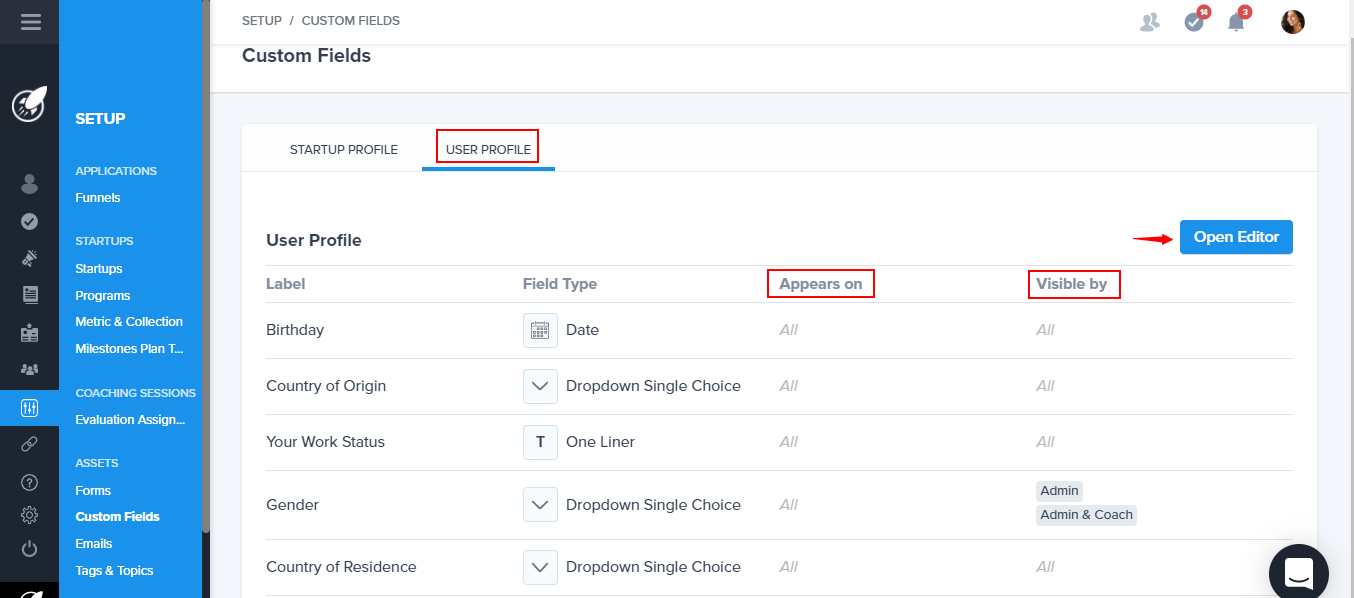Viewport: 1354px width, 598px height.
Task: Switch to the Startup Profile tab
Action: (x=343, y=150)
